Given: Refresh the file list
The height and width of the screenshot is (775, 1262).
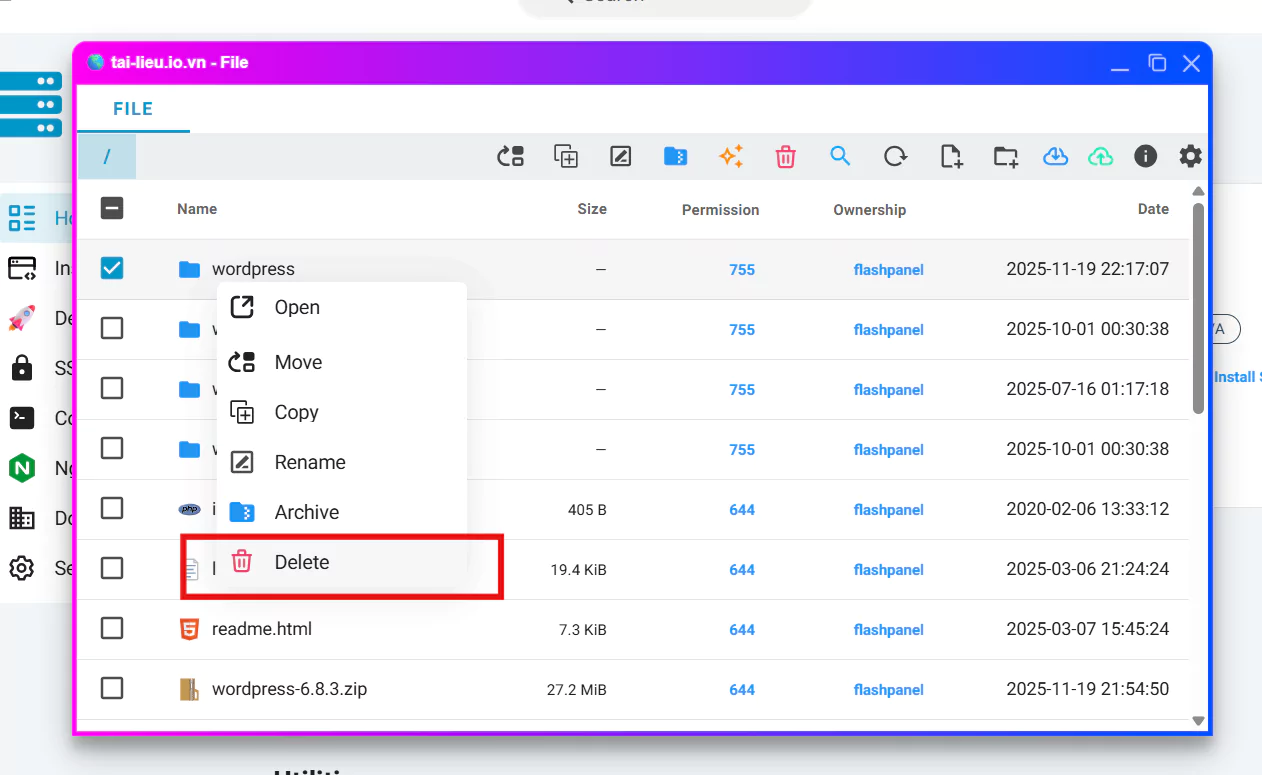Looking at the screenshot, I should pyautogui.click(x=895, y=156).
